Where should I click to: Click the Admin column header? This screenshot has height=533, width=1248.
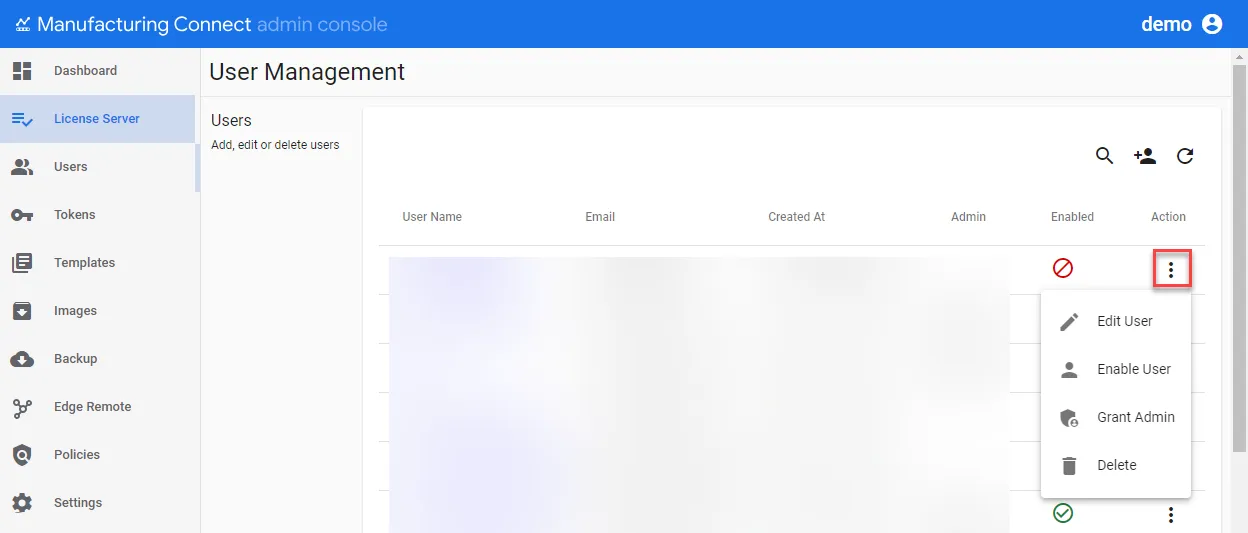click(x=968, y=217)
